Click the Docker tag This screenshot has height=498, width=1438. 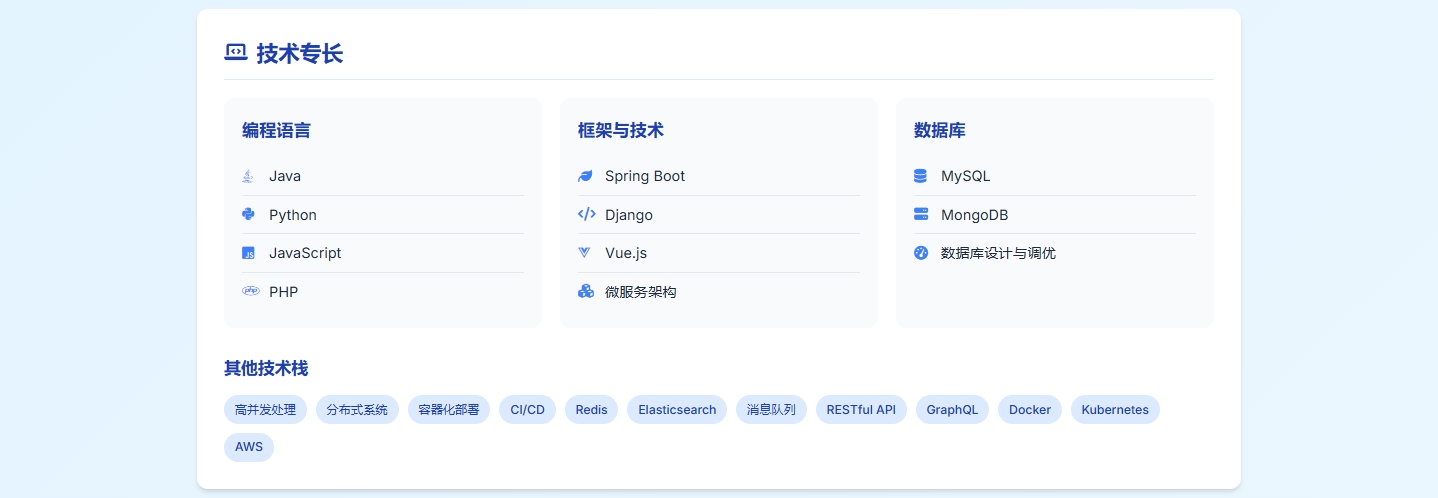[x=1030, y=410]
